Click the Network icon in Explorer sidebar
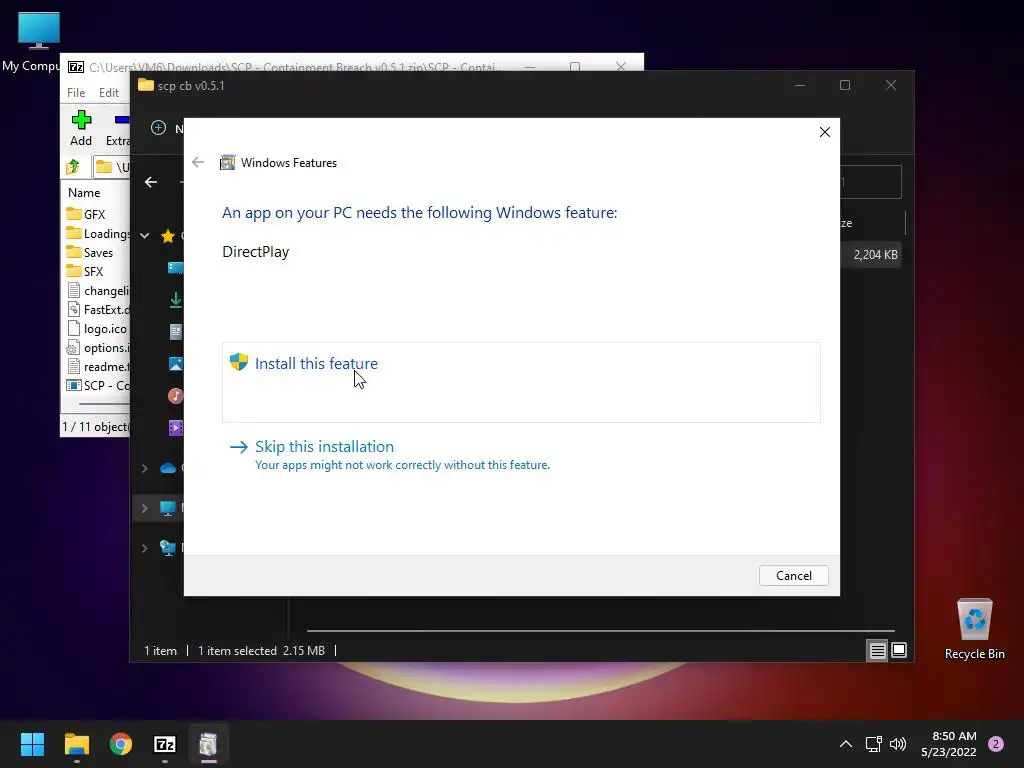Viewport: 1024px width, 768px height. (x=168, y=548)
